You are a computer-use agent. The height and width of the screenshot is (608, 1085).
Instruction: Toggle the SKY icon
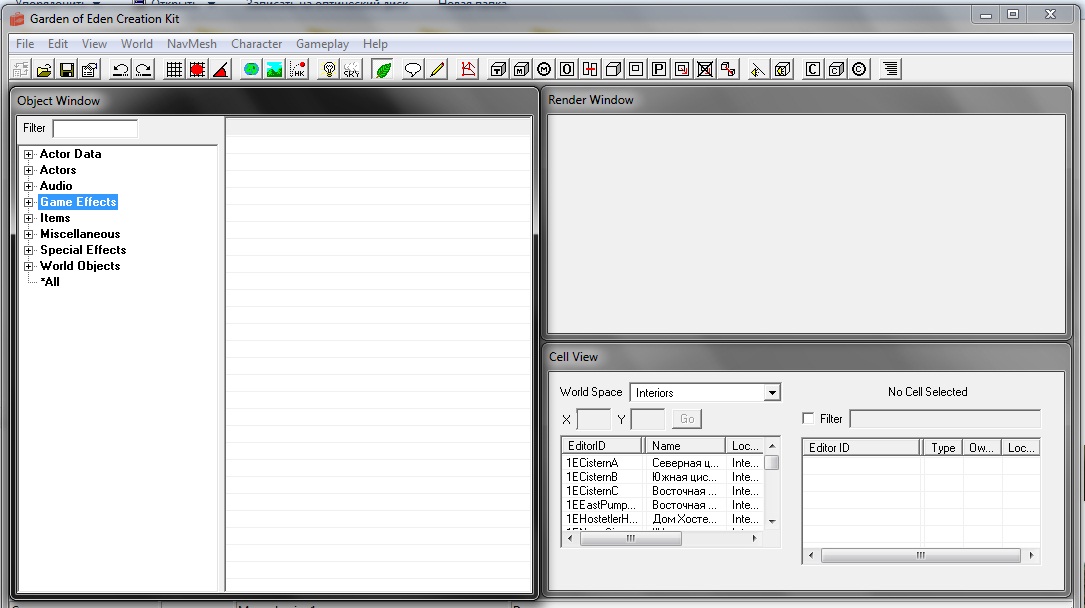(352, 69)
